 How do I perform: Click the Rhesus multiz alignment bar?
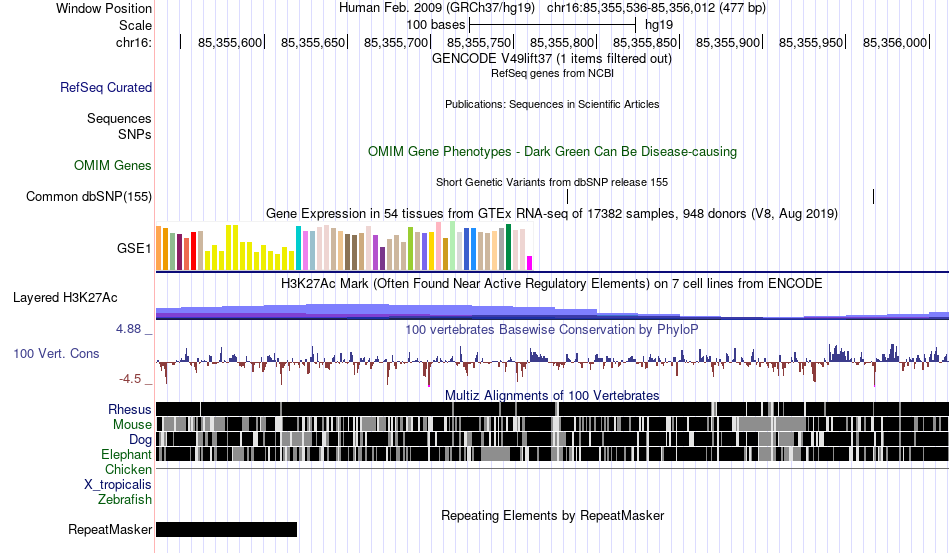tap(553, 409)
